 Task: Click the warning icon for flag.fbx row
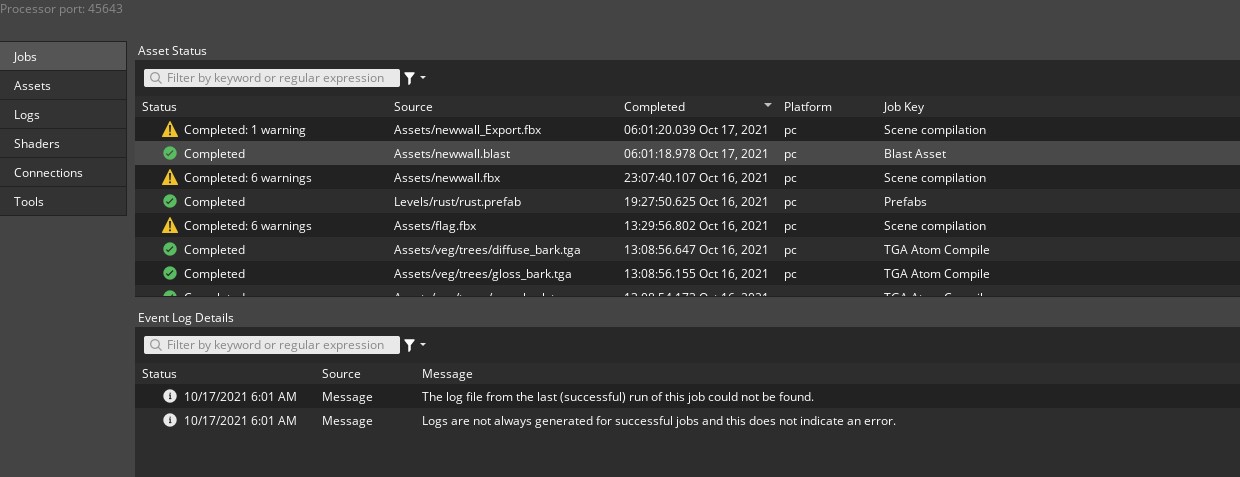pos(170,226)
